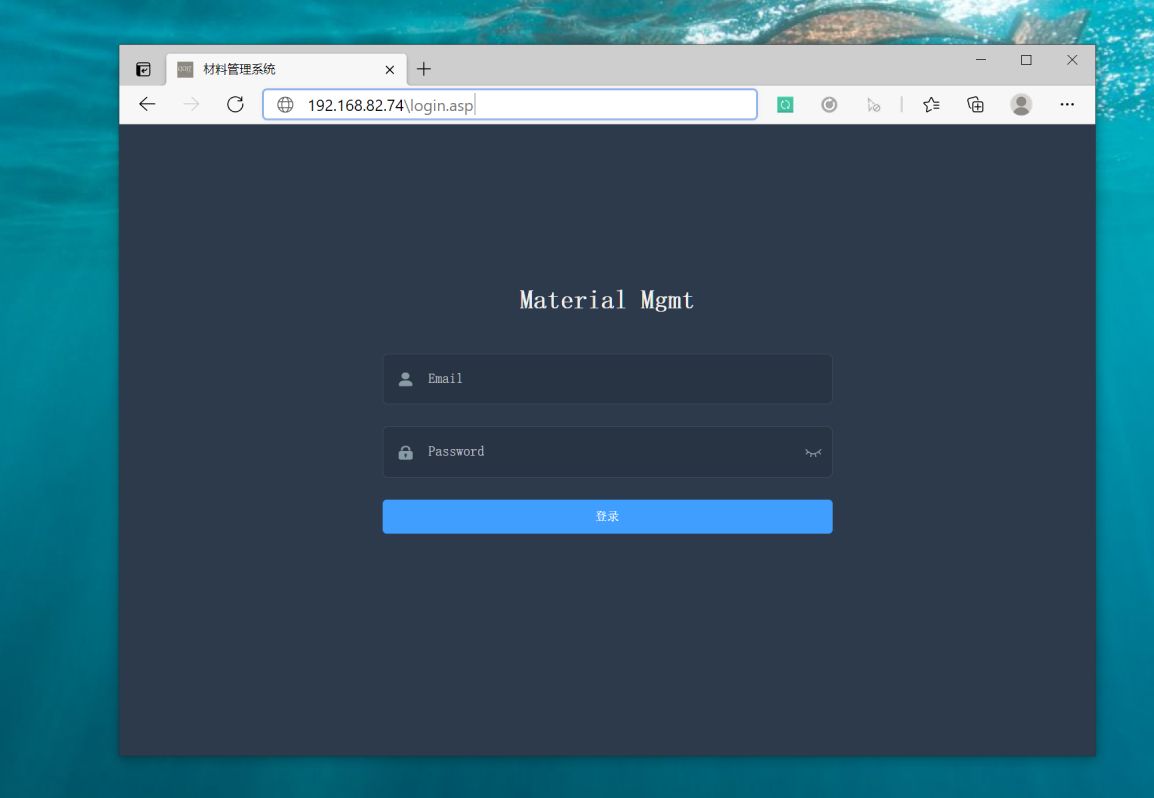1154x798 pixels.
Task: Open the Collections icon
Action: click(975, 105)
